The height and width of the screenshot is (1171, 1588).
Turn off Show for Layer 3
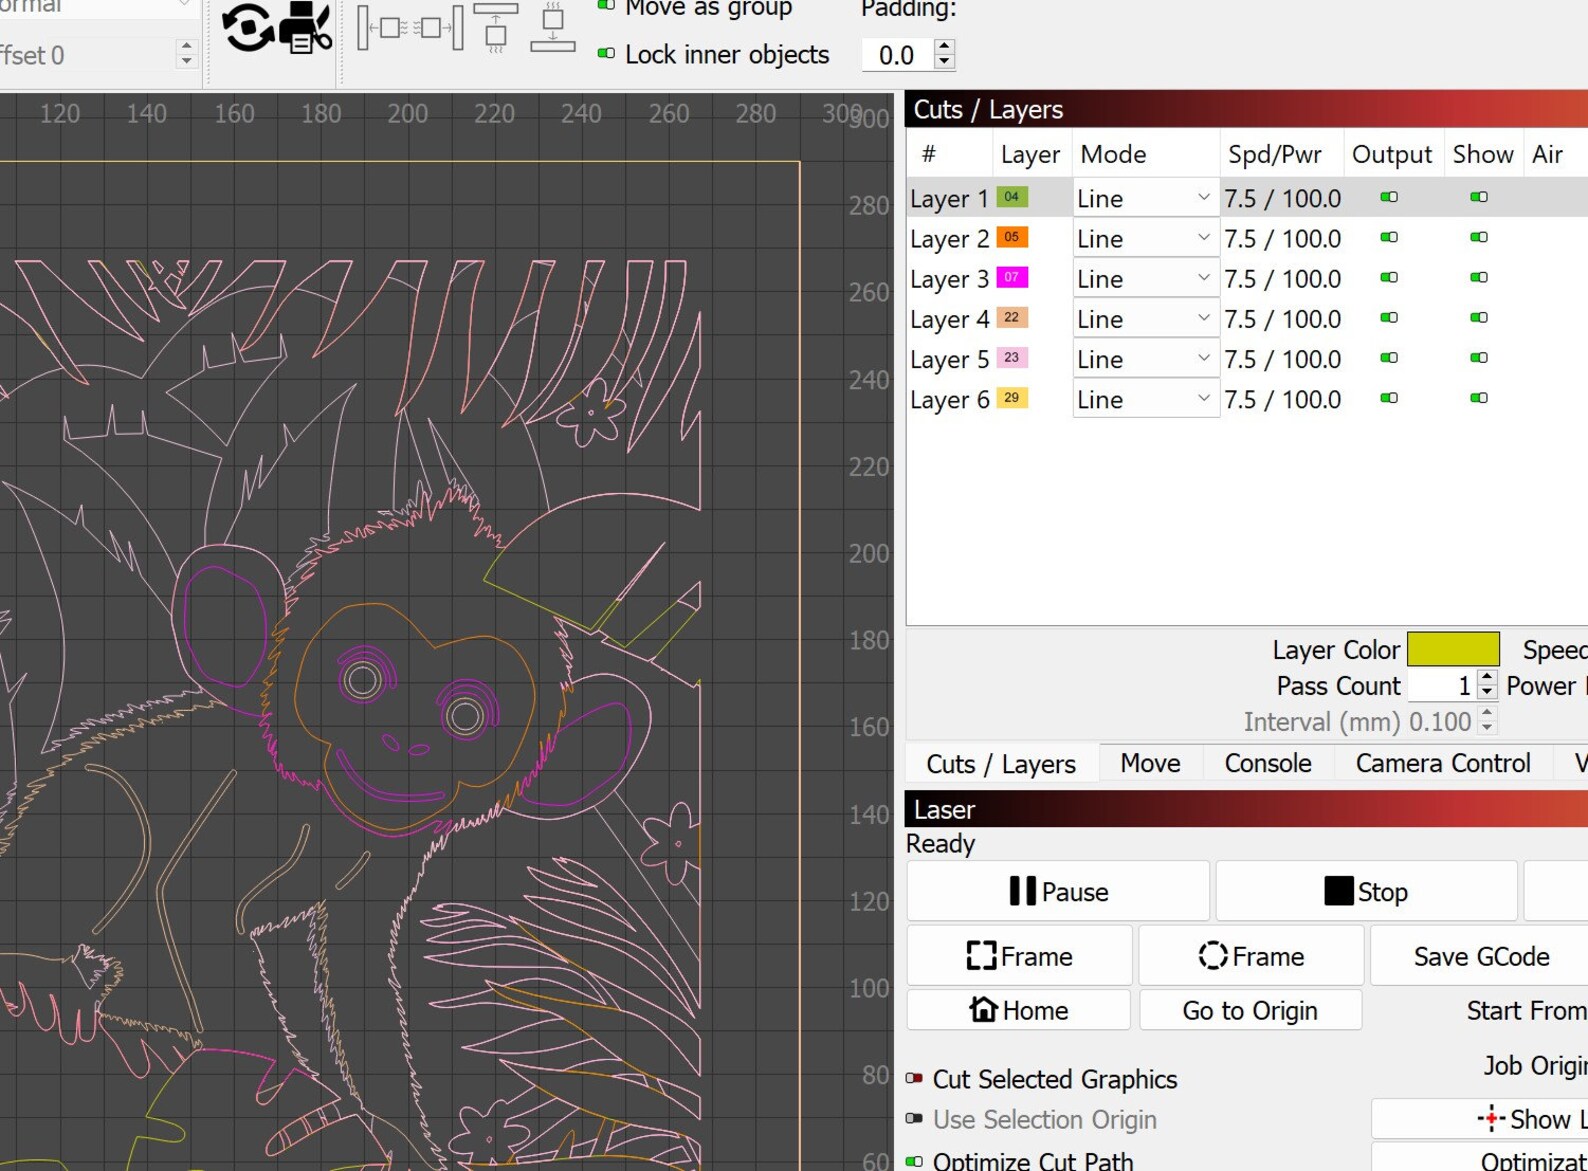pos(1479,277)
